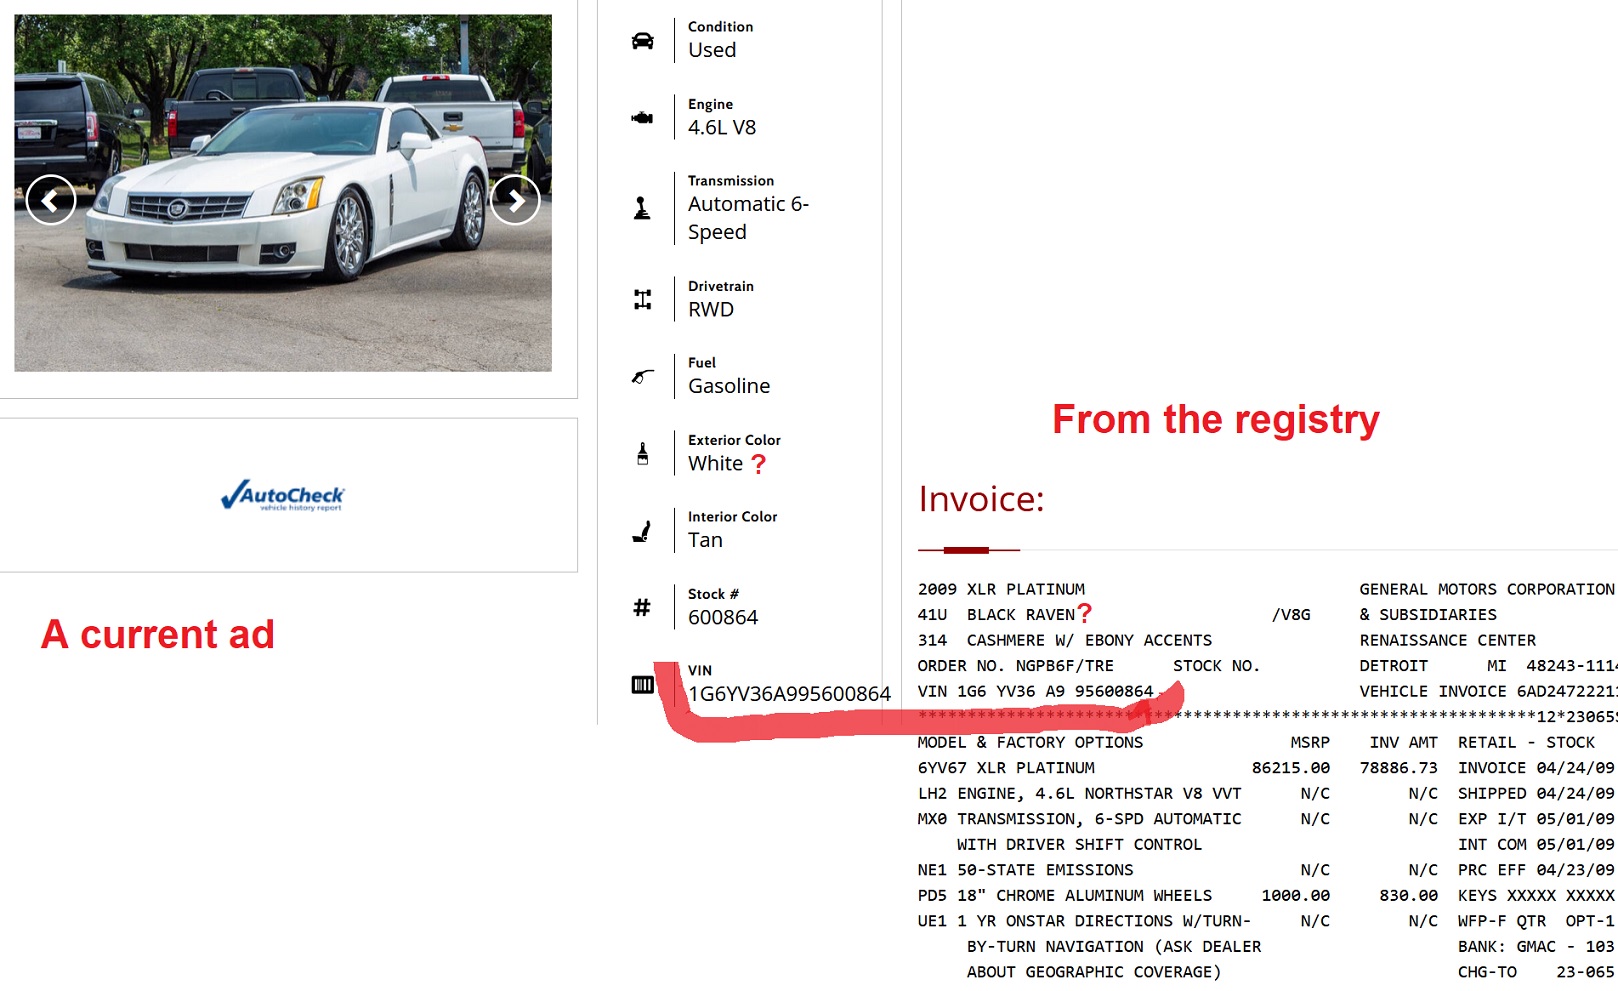This screenshot has height=991, width=1618.
Task: Click the Transmission gear shifter icon
Action: (642, 208)
